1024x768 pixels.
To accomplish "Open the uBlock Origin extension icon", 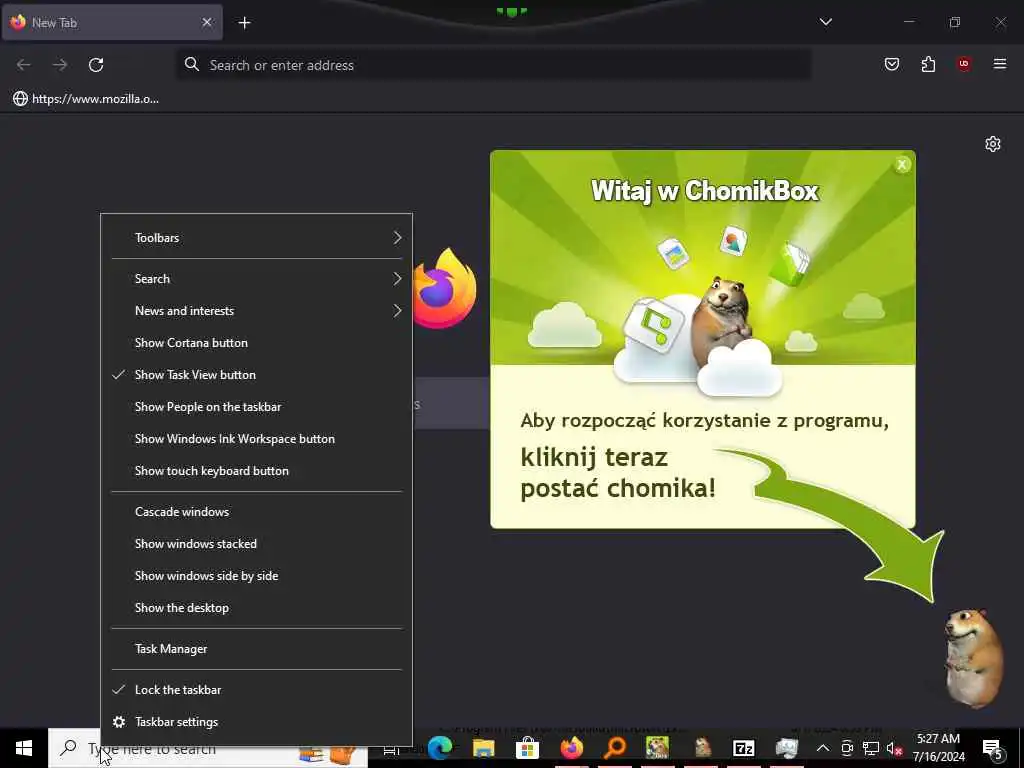I will pos(964,64).
